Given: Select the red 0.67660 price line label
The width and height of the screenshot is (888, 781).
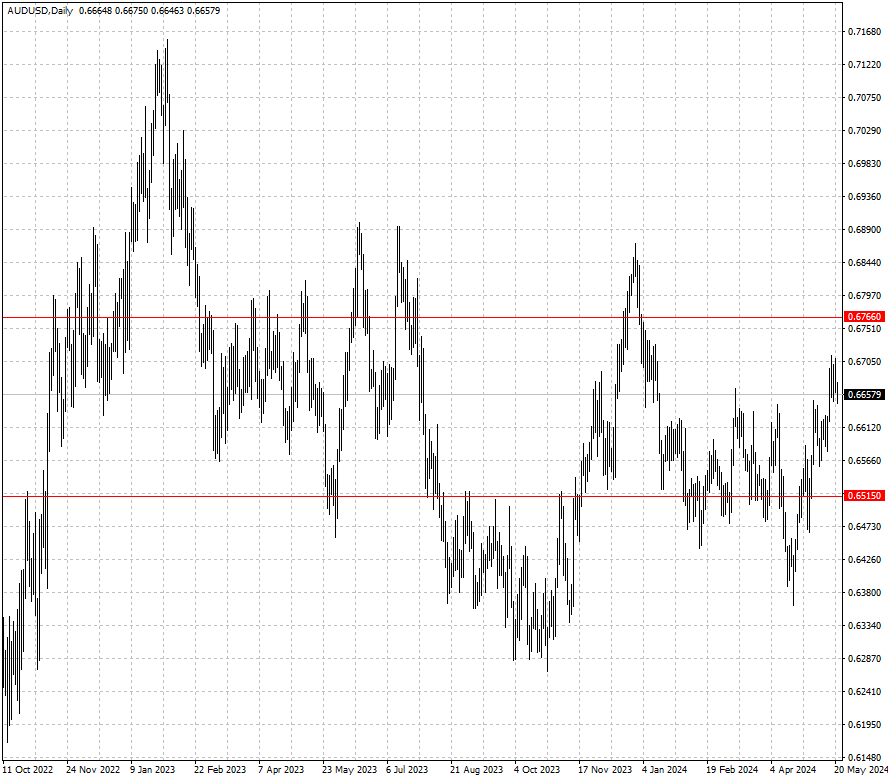Looking at the screenshot, I should pyautogui.click(x=864, y=317).
